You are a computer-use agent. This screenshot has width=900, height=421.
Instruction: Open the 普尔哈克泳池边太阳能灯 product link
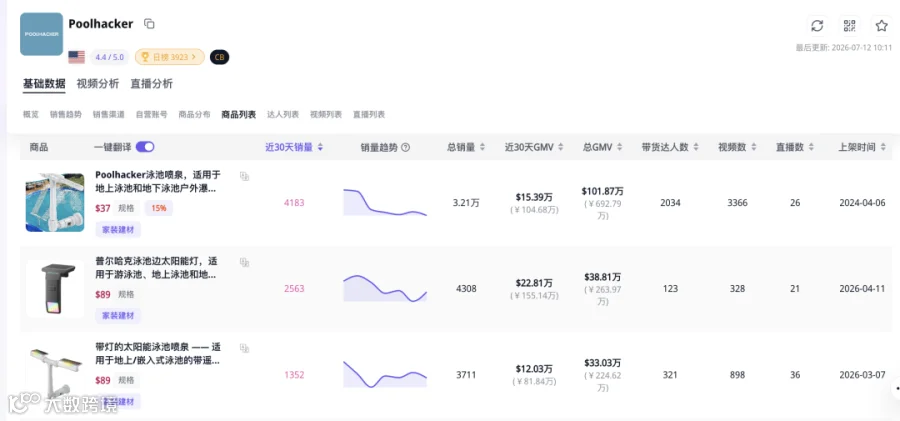[x=156, y=268]
